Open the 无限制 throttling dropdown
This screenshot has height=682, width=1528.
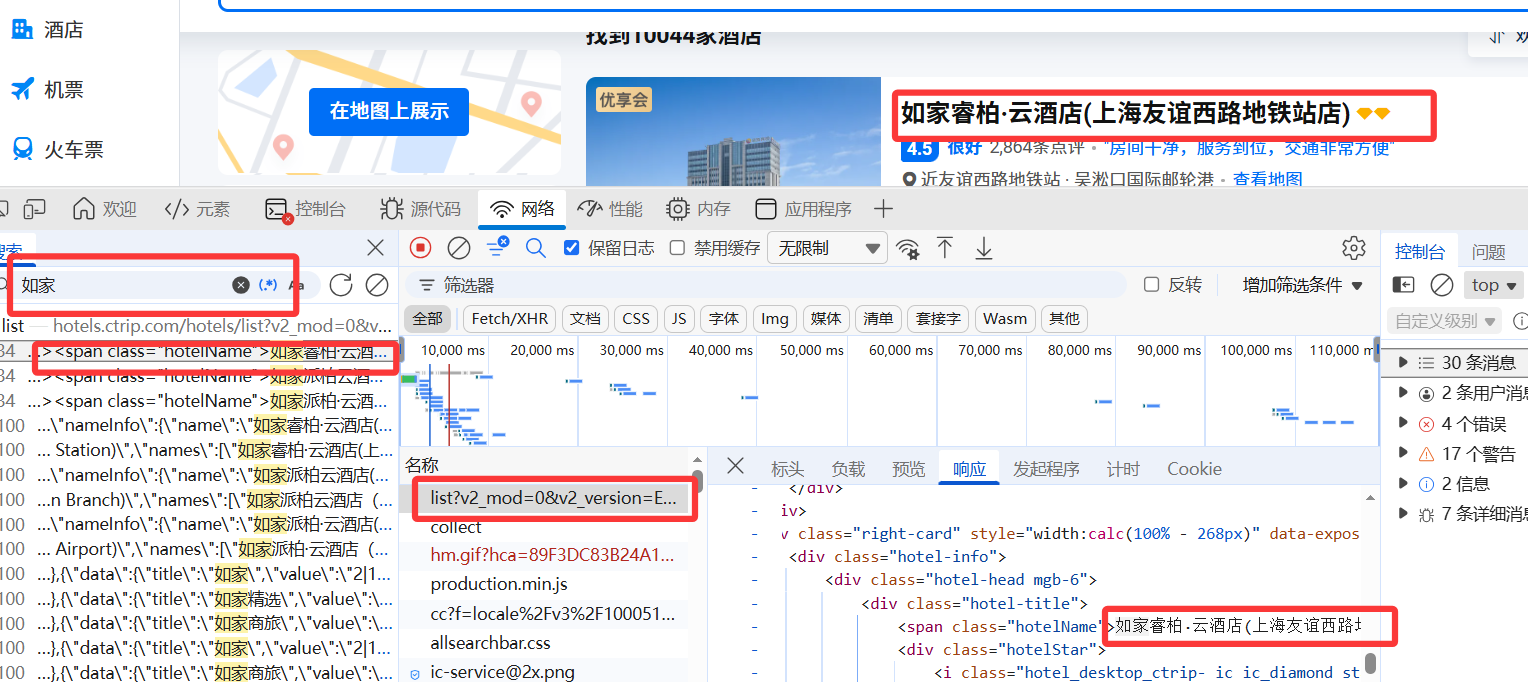tap(826, 247)
